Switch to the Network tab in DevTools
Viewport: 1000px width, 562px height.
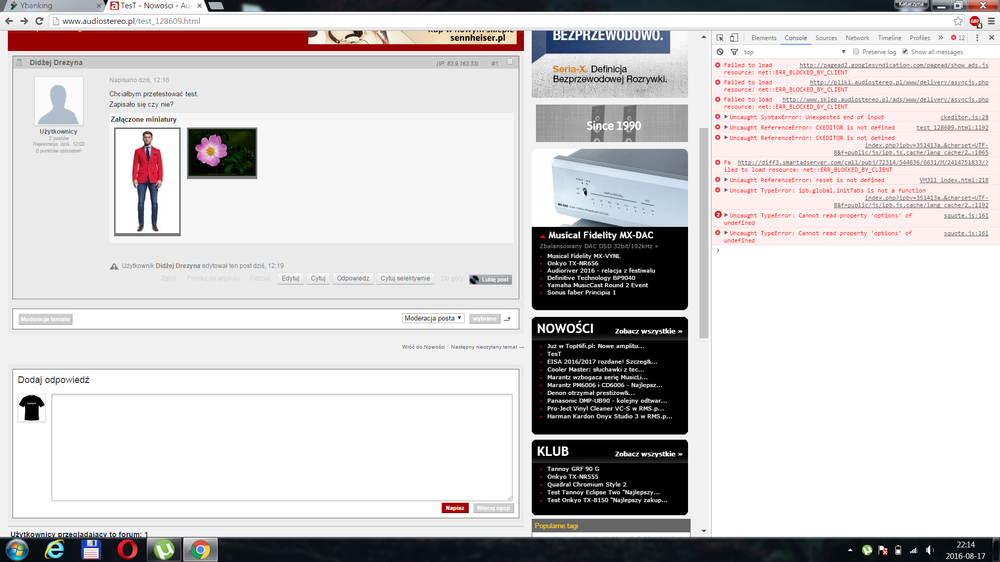857,38
